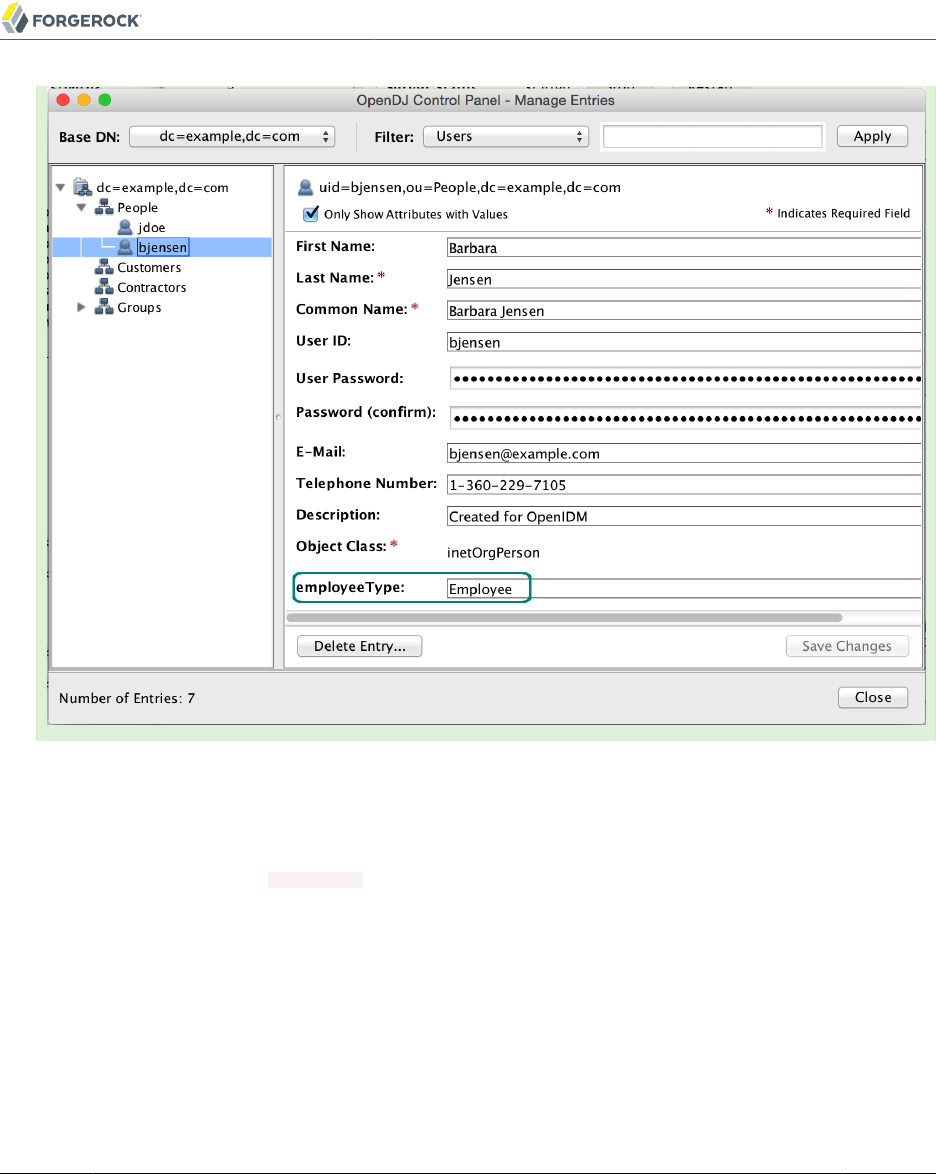Select the bjensen entry in tree

click(x=162, y=247)
